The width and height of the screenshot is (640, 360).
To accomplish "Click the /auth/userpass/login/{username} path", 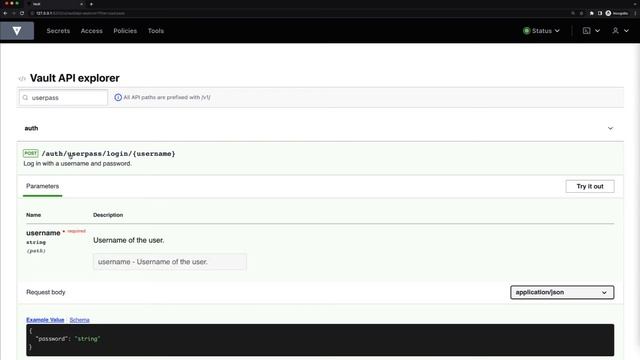I will pyautogui.click(x=109, y=153).
